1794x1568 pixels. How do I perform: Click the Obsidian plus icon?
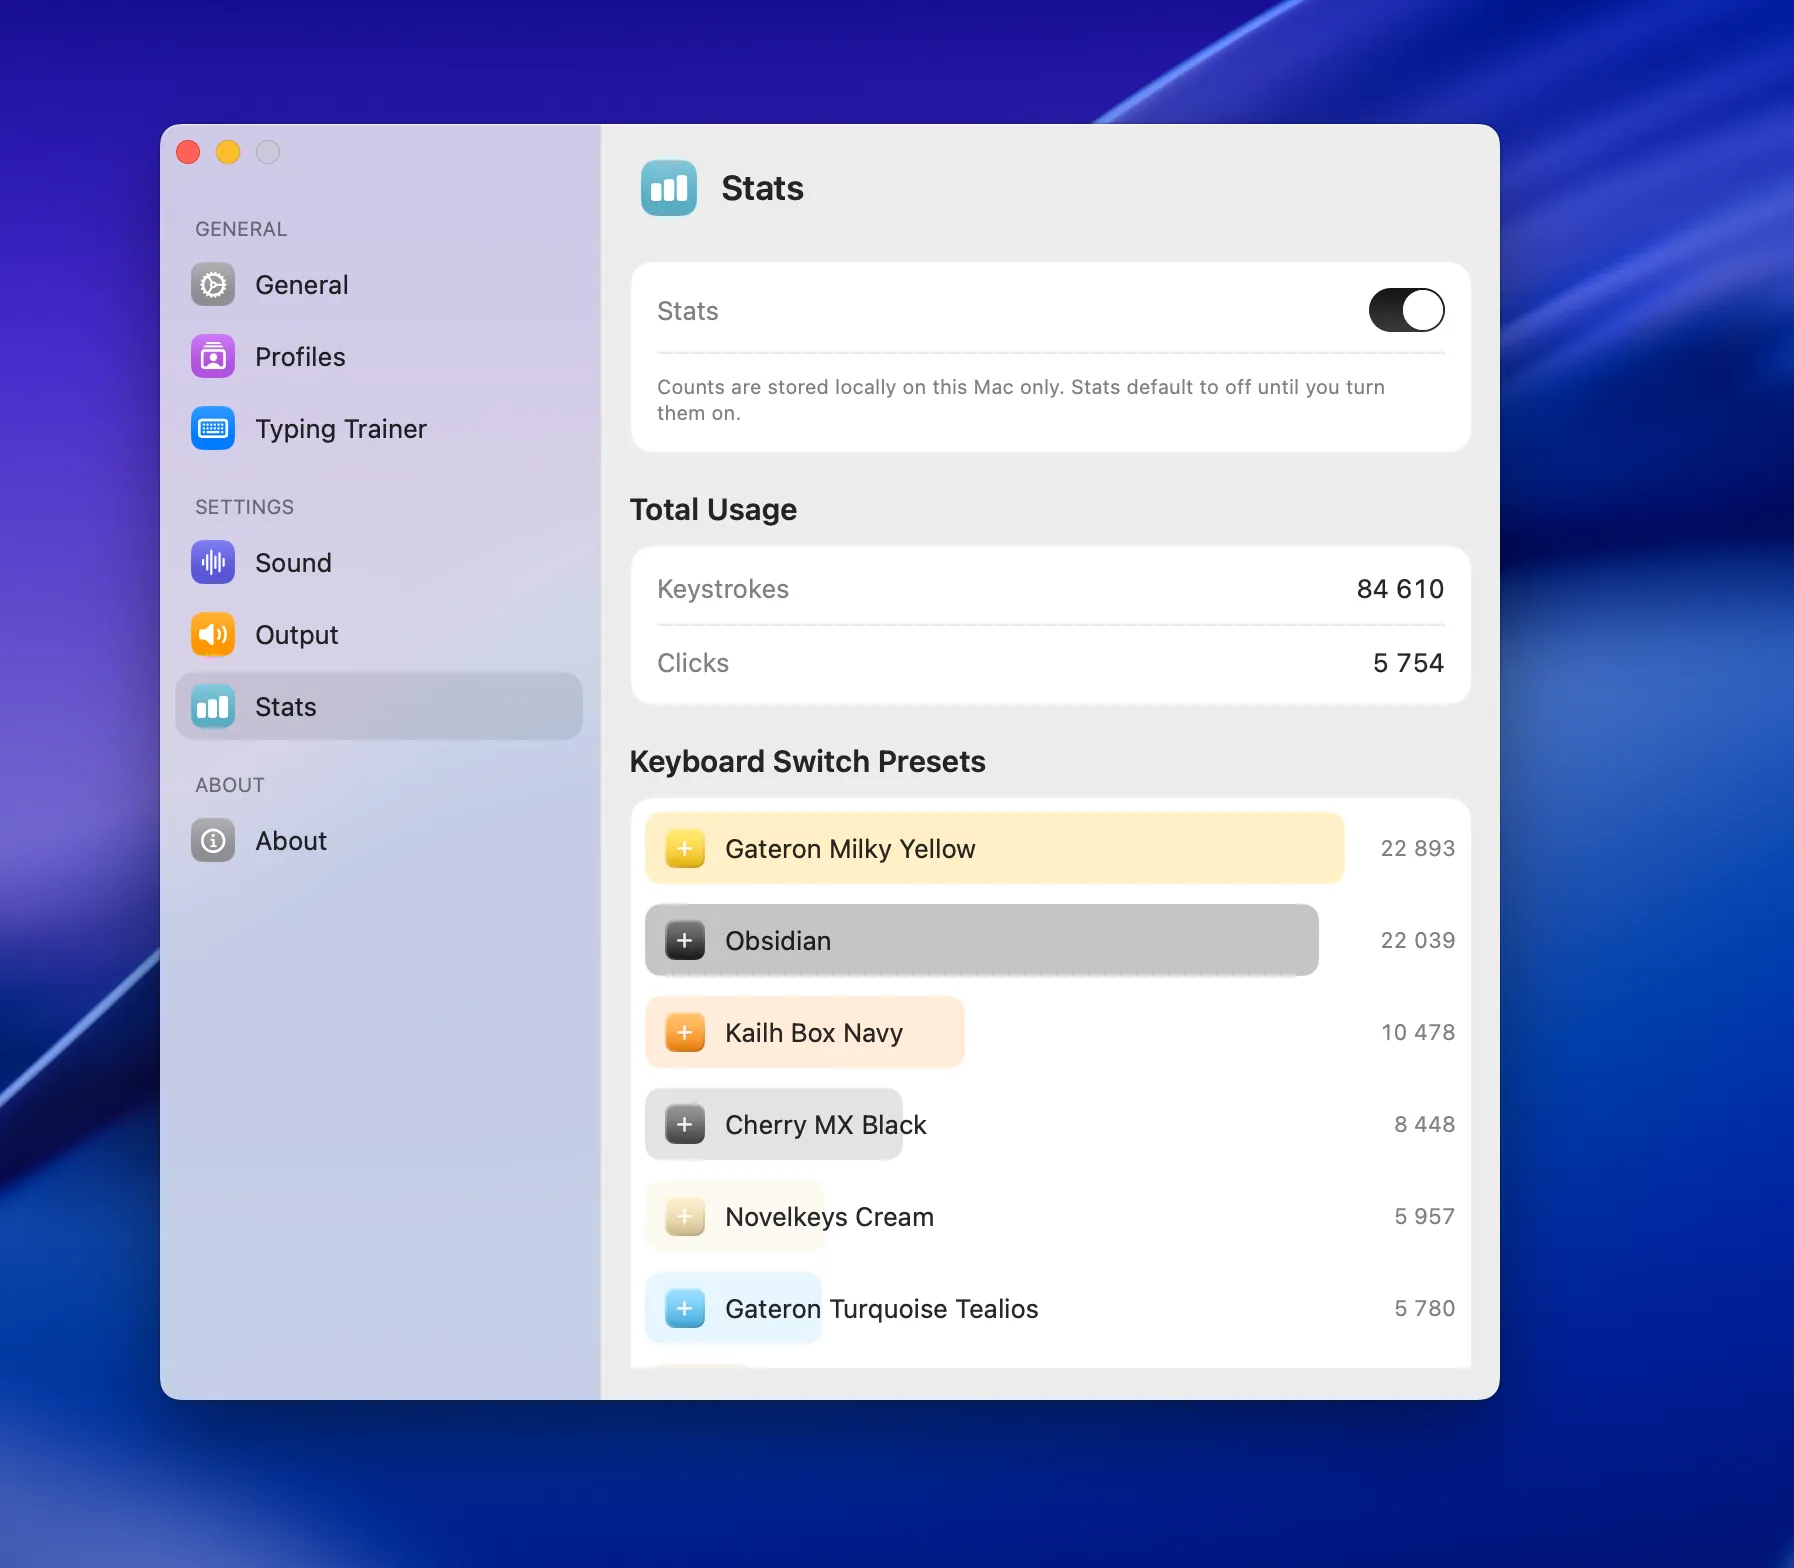[685, 941]
